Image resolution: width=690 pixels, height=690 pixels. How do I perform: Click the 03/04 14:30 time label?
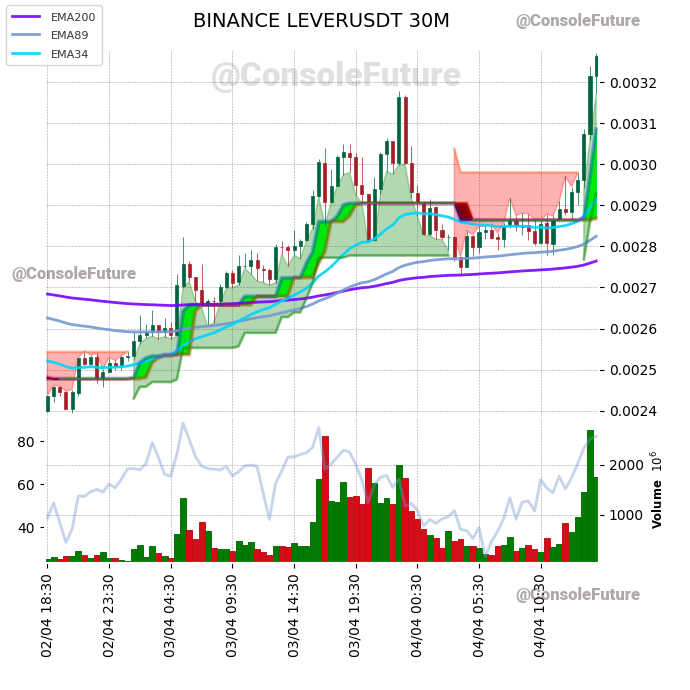tap(294, 616)
